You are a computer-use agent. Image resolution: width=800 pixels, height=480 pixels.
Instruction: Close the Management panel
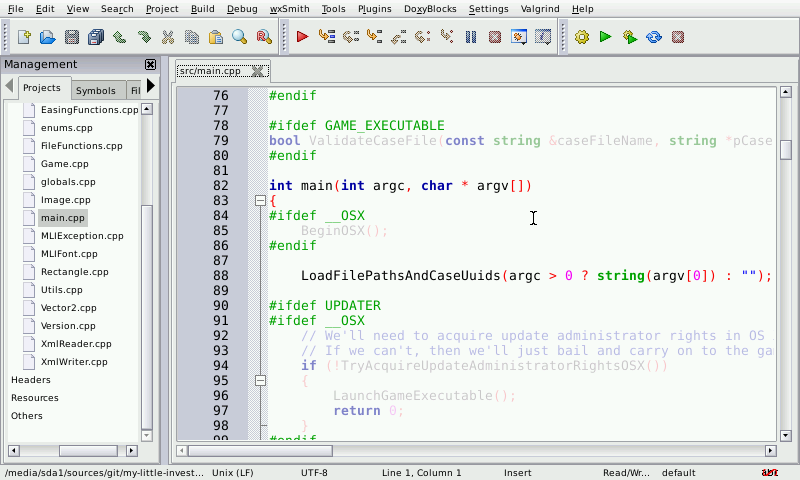151,64
